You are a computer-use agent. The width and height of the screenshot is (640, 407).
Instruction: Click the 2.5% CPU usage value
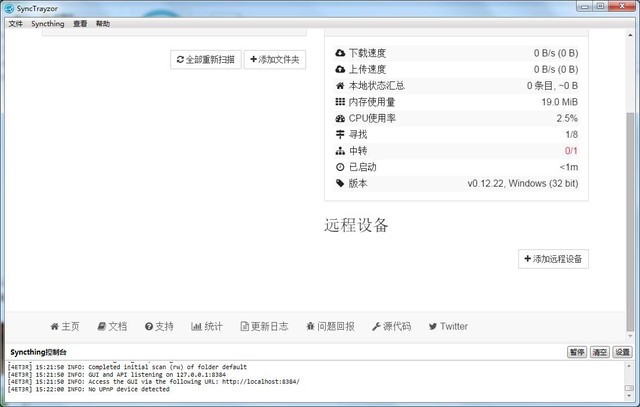567,118
